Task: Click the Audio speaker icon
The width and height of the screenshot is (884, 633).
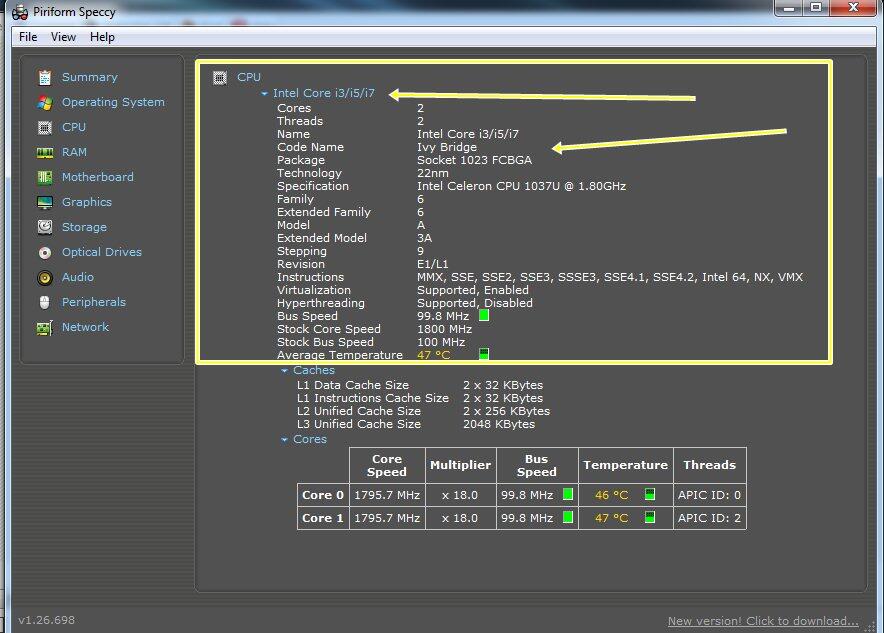Action: [45, 277]
